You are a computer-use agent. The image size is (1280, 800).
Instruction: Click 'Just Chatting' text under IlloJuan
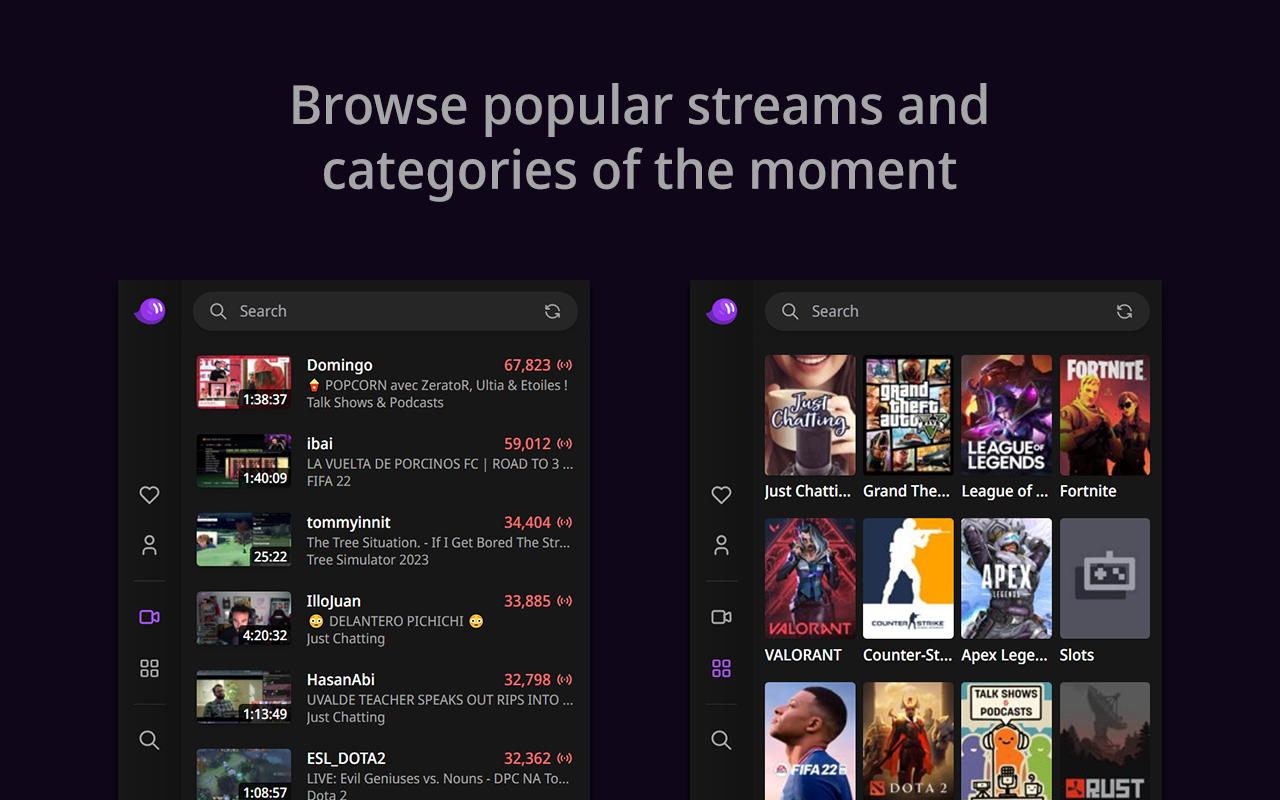346,638
